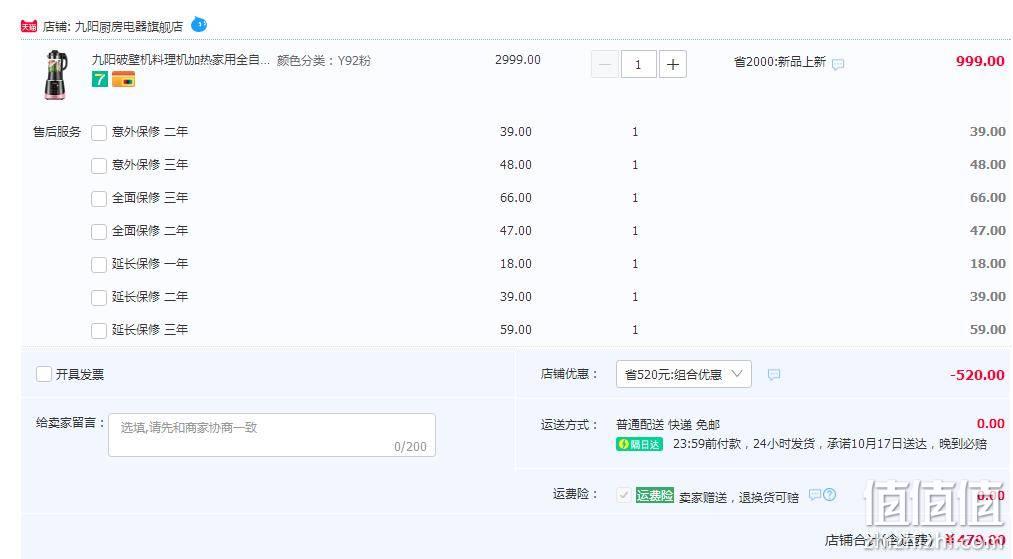
Task: Click the 给卖家留言 message box
Action: pyautogui.click(x=272, y=435)
